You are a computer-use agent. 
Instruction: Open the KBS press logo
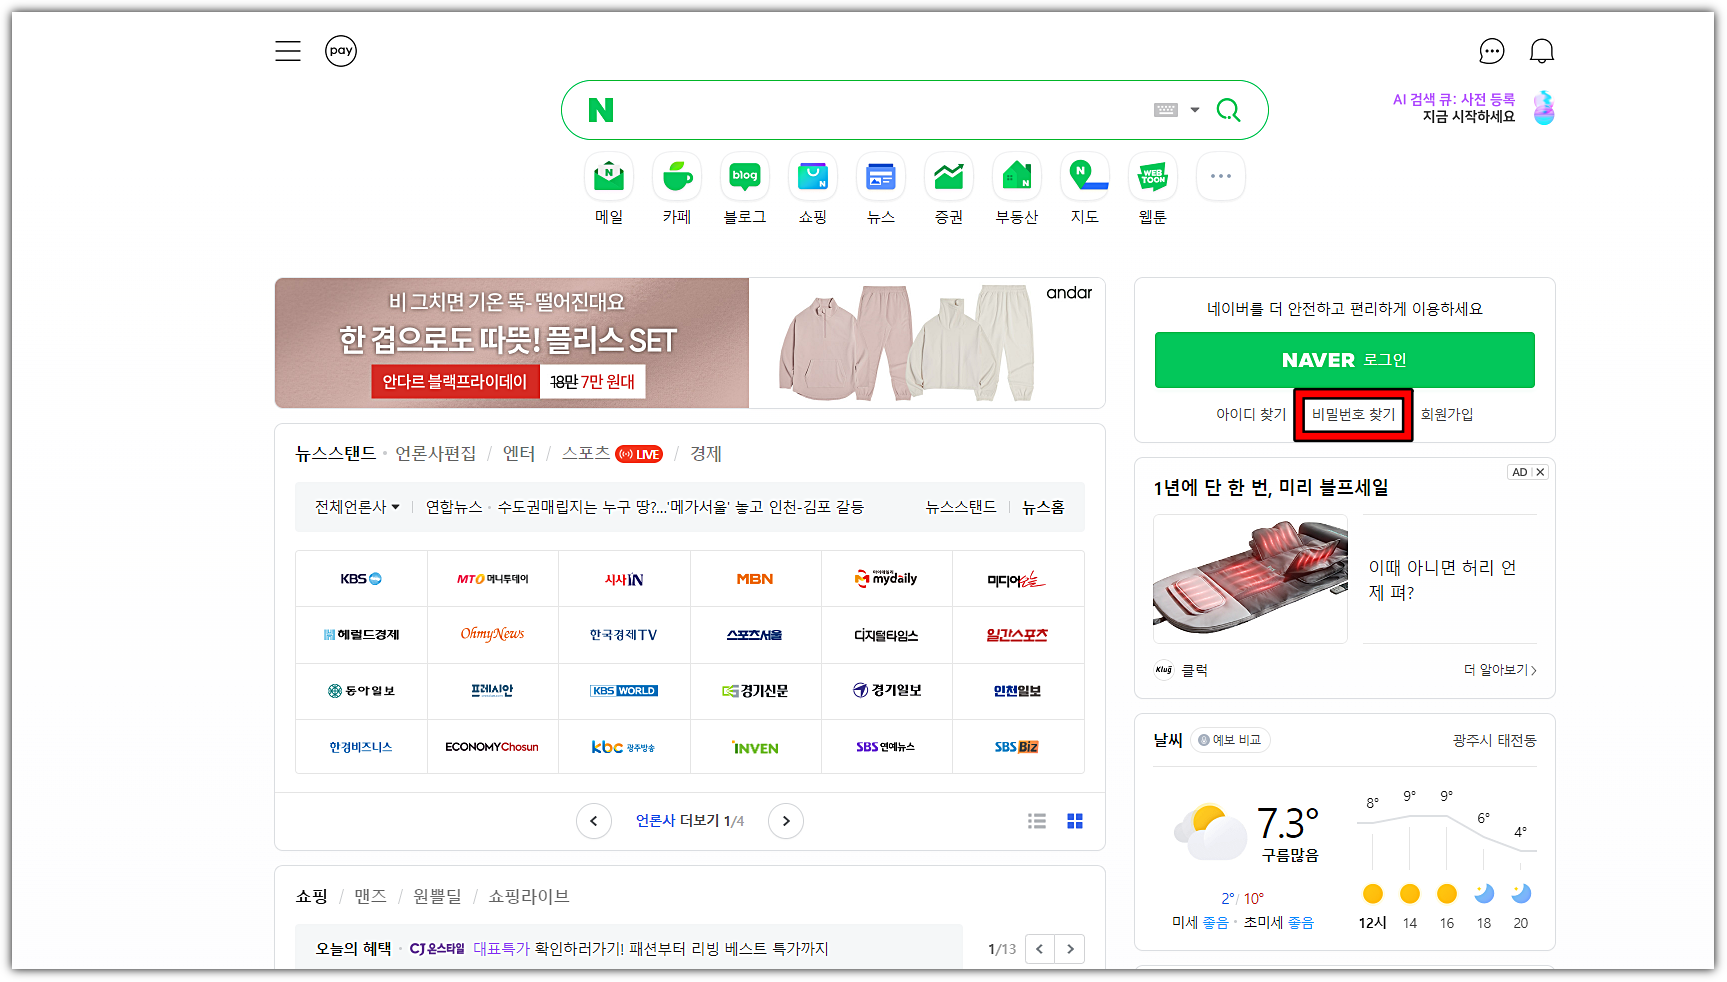coord(361,579)
